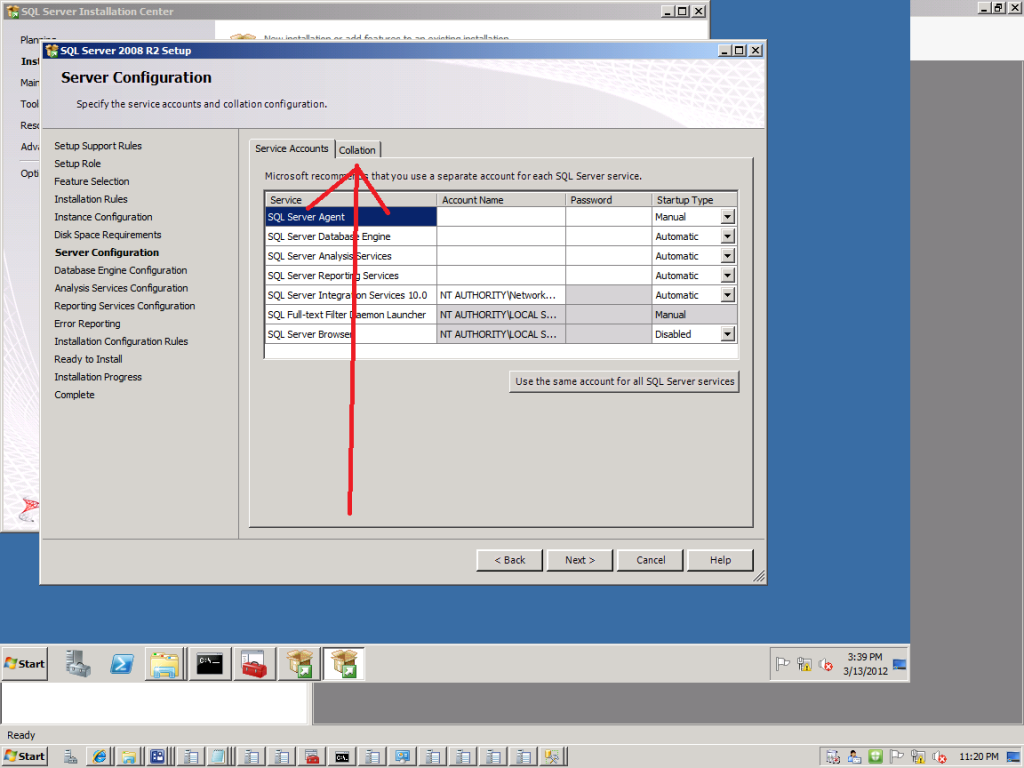This screenshot has width=1024, height=768.
Task: Open Server Manager from the inner taskbar
Action: (78, 664)
